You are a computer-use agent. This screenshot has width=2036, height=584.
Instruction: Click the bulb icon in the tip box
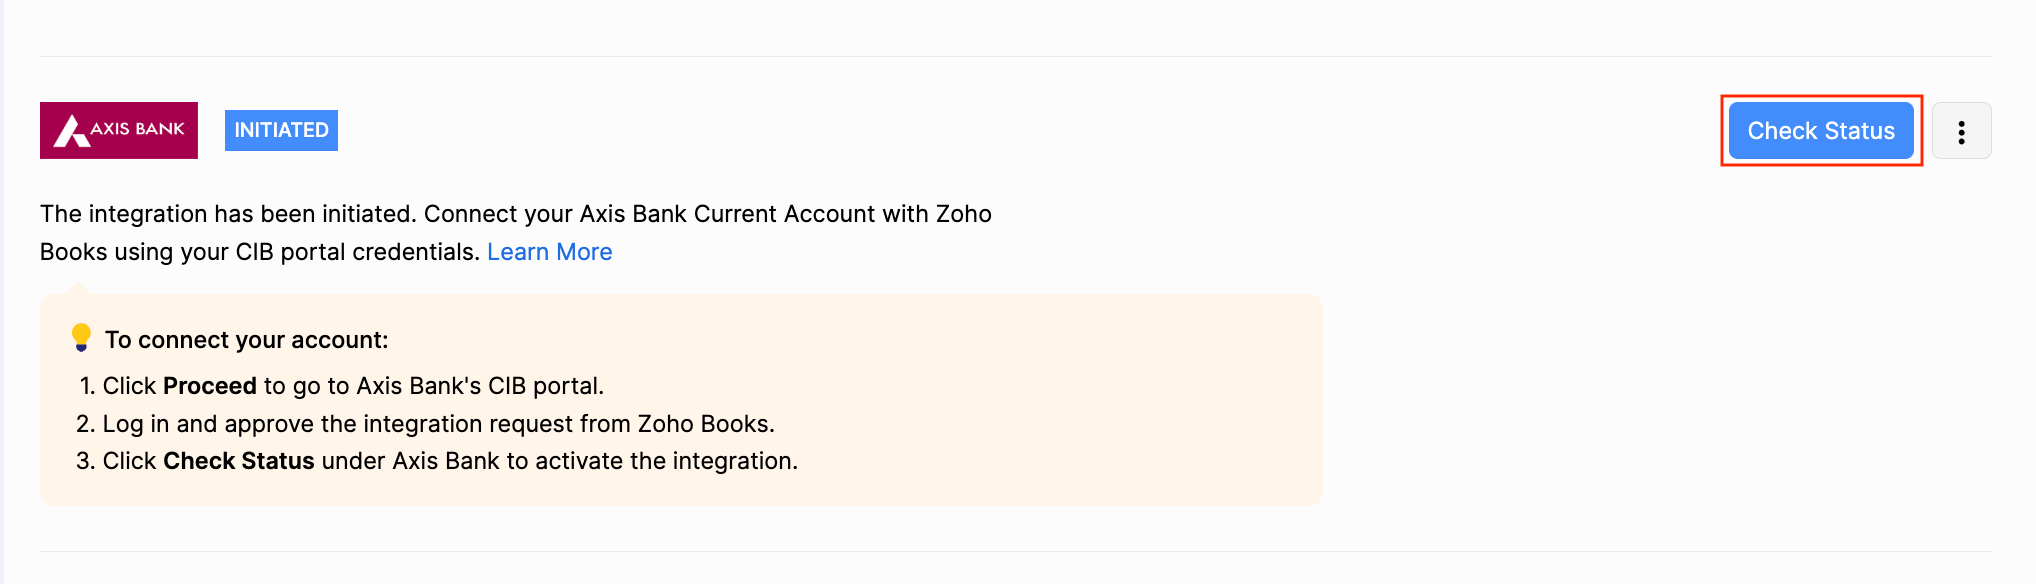point(82,338)
